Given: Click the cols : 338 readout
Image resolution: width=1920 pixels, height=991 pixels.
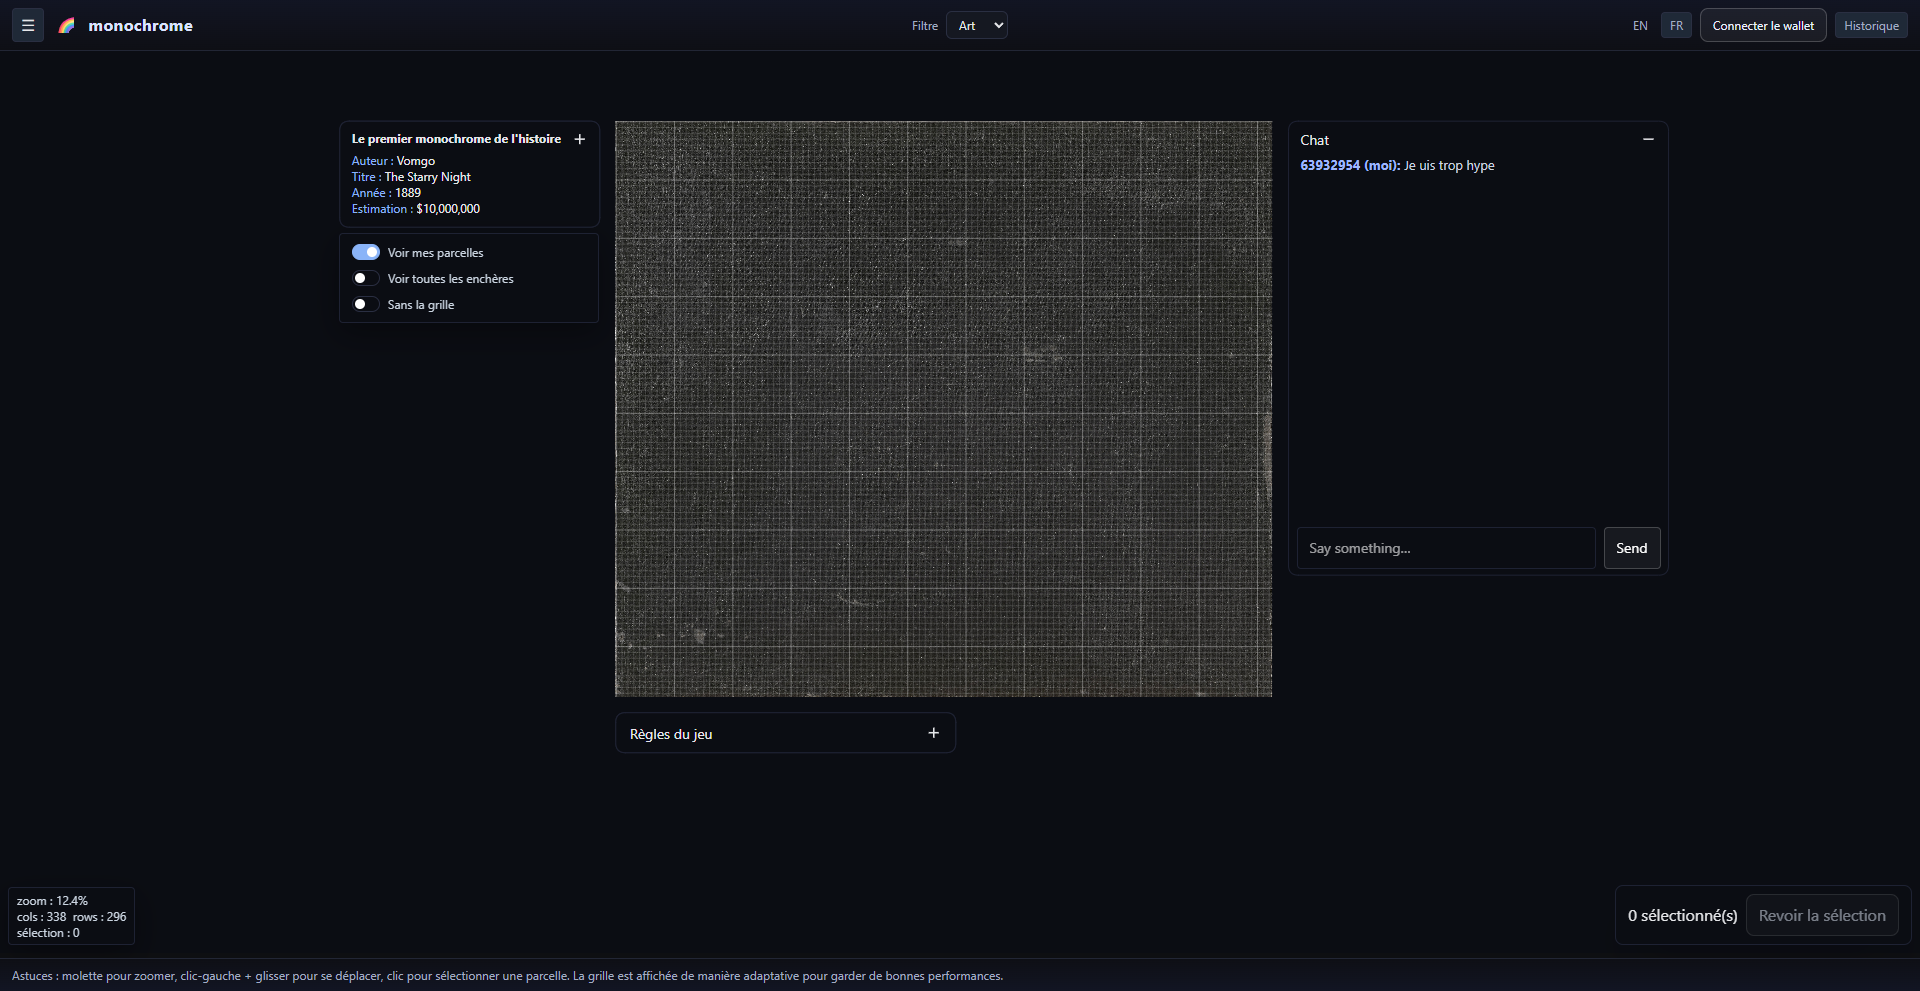Looking at the screenshot, I should tap(41, 917).
